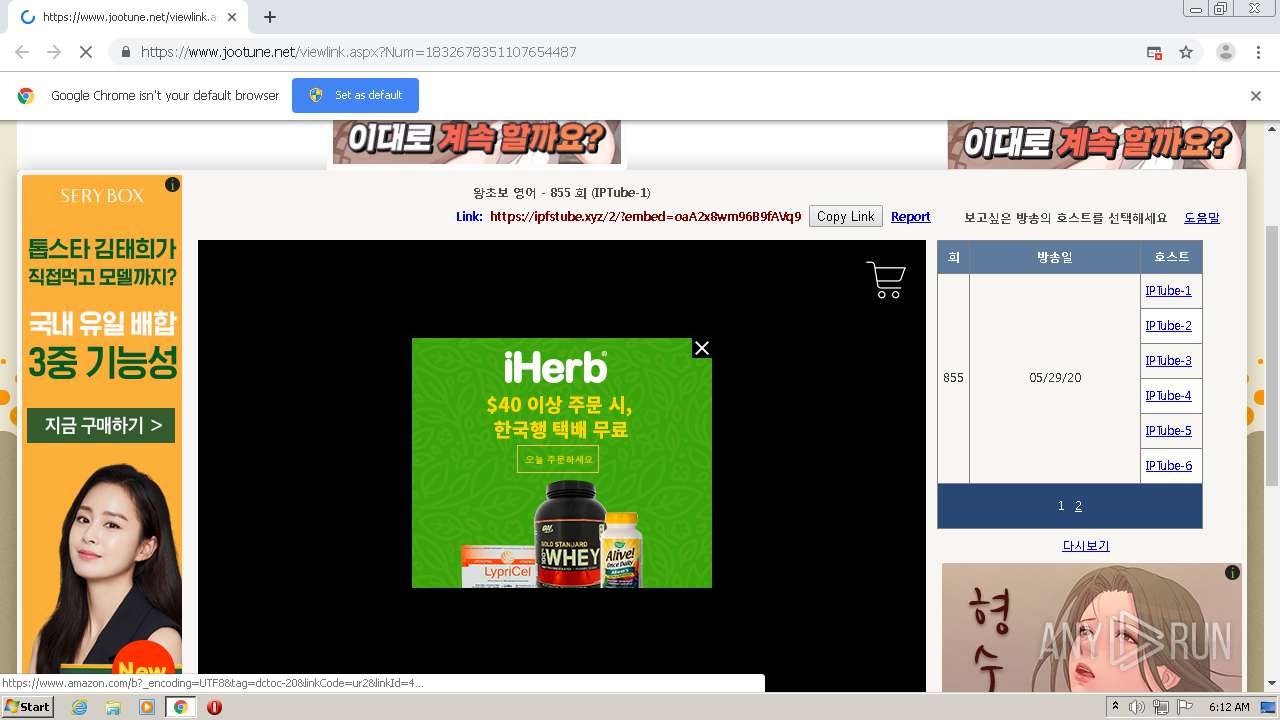Select the IPTube-4 host link
The height and width of the screenshot is (720, 1280).
(x=1168, y=396)
